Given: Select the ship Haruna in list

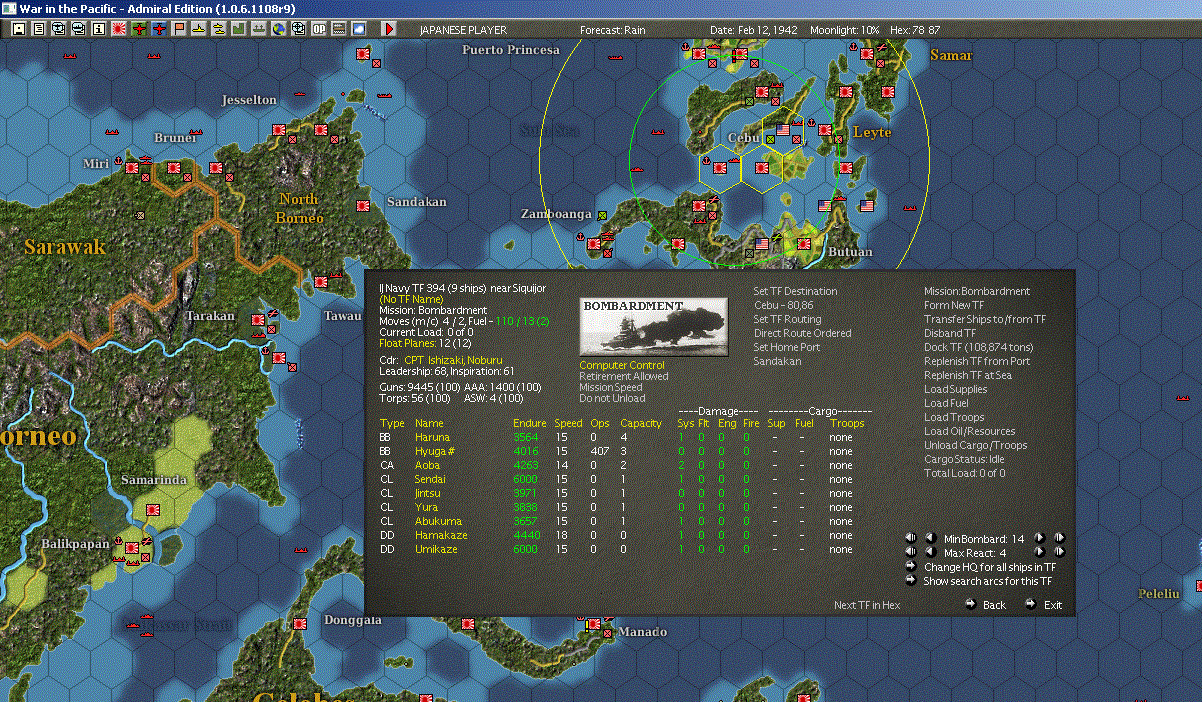Looking at the screenshot, I should point(432,438).
